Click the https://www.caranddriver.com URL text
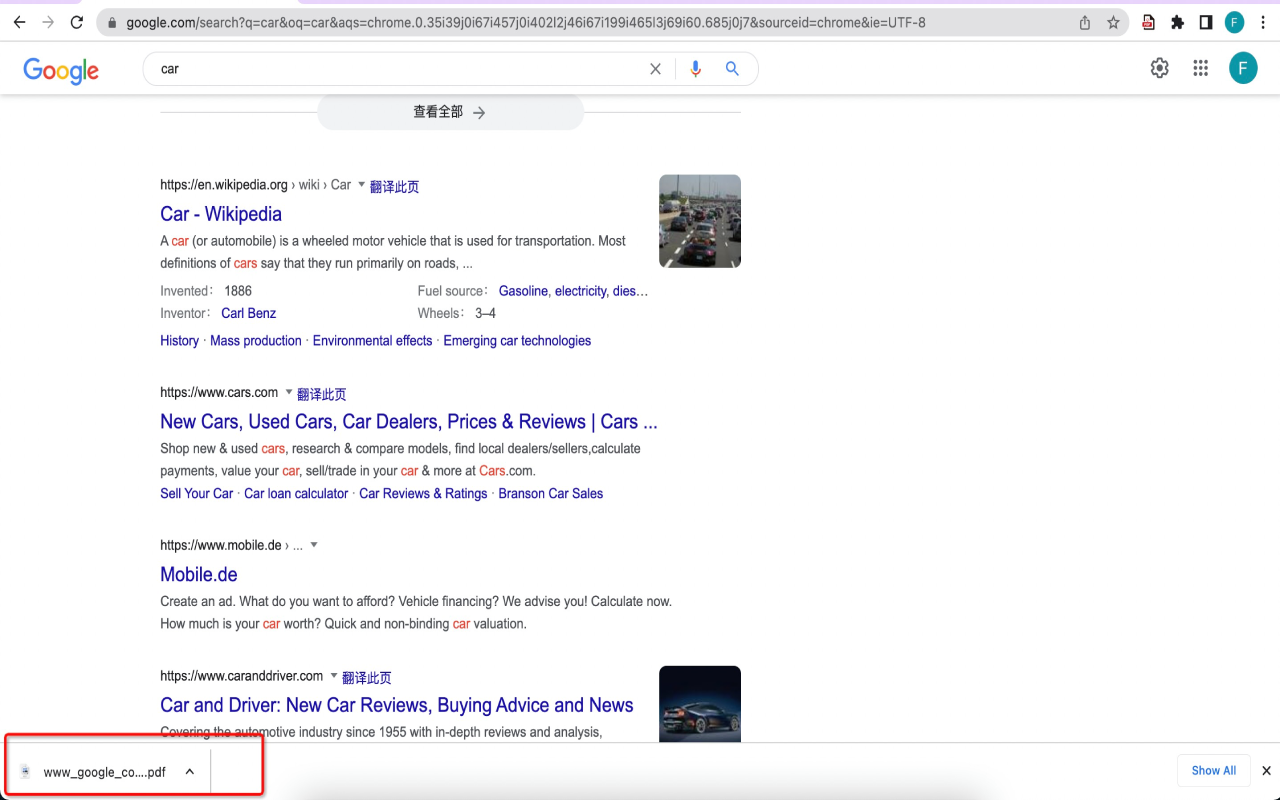Image resolution: width=1280 pixels, height=800 pixels. point(242,677)
